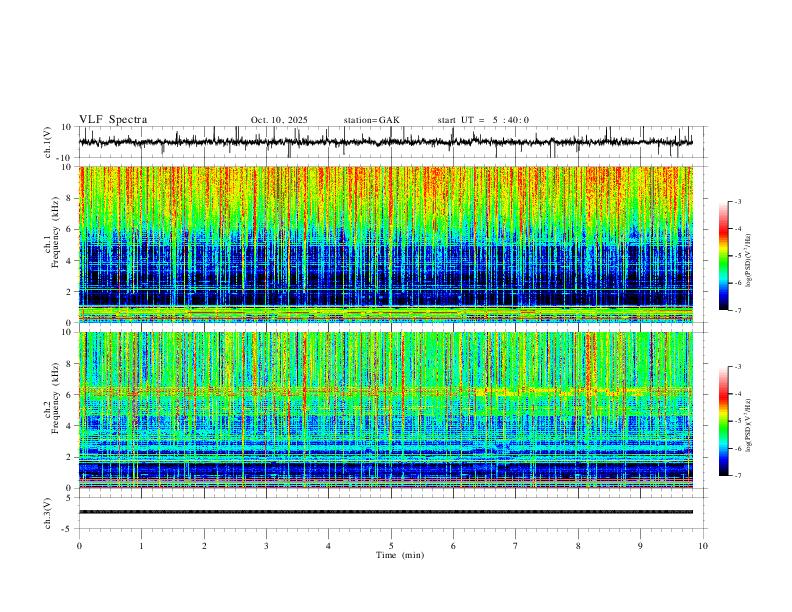792x612 pixels.
Task: Click the 'start UT = 5 :40: 0' text
Action: tap(483, 120)
